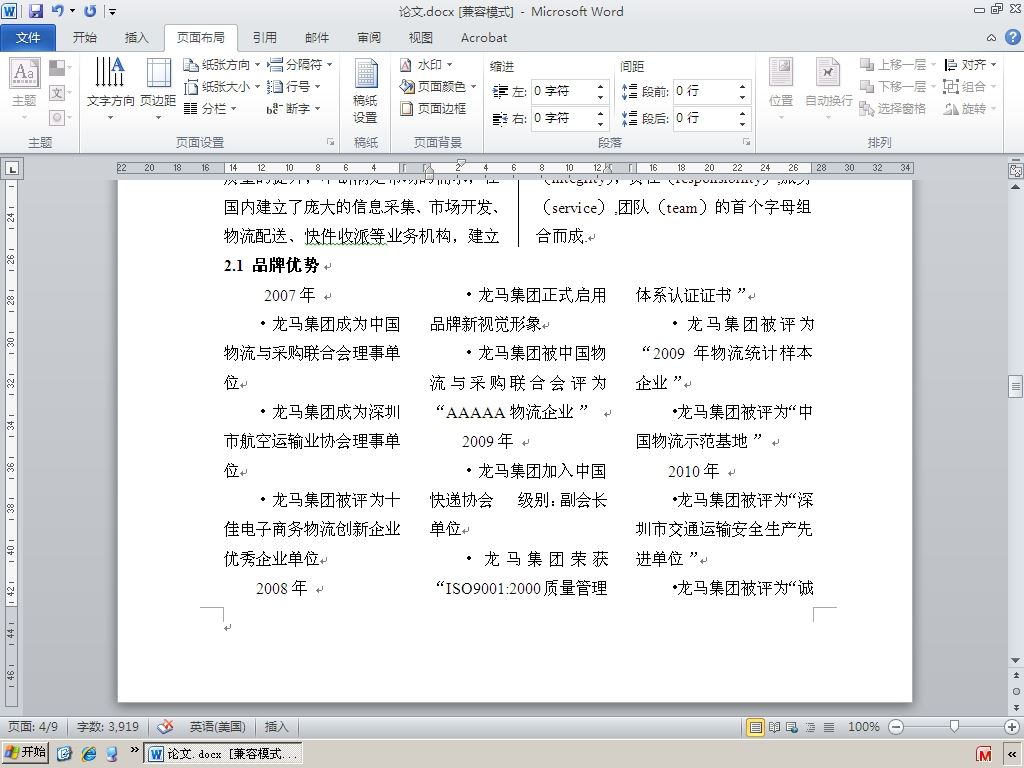The width and height of the screenshot is (1024, 768).
Task: Switch to the Insert (插入) tab
Action: [x=136, y=38]
